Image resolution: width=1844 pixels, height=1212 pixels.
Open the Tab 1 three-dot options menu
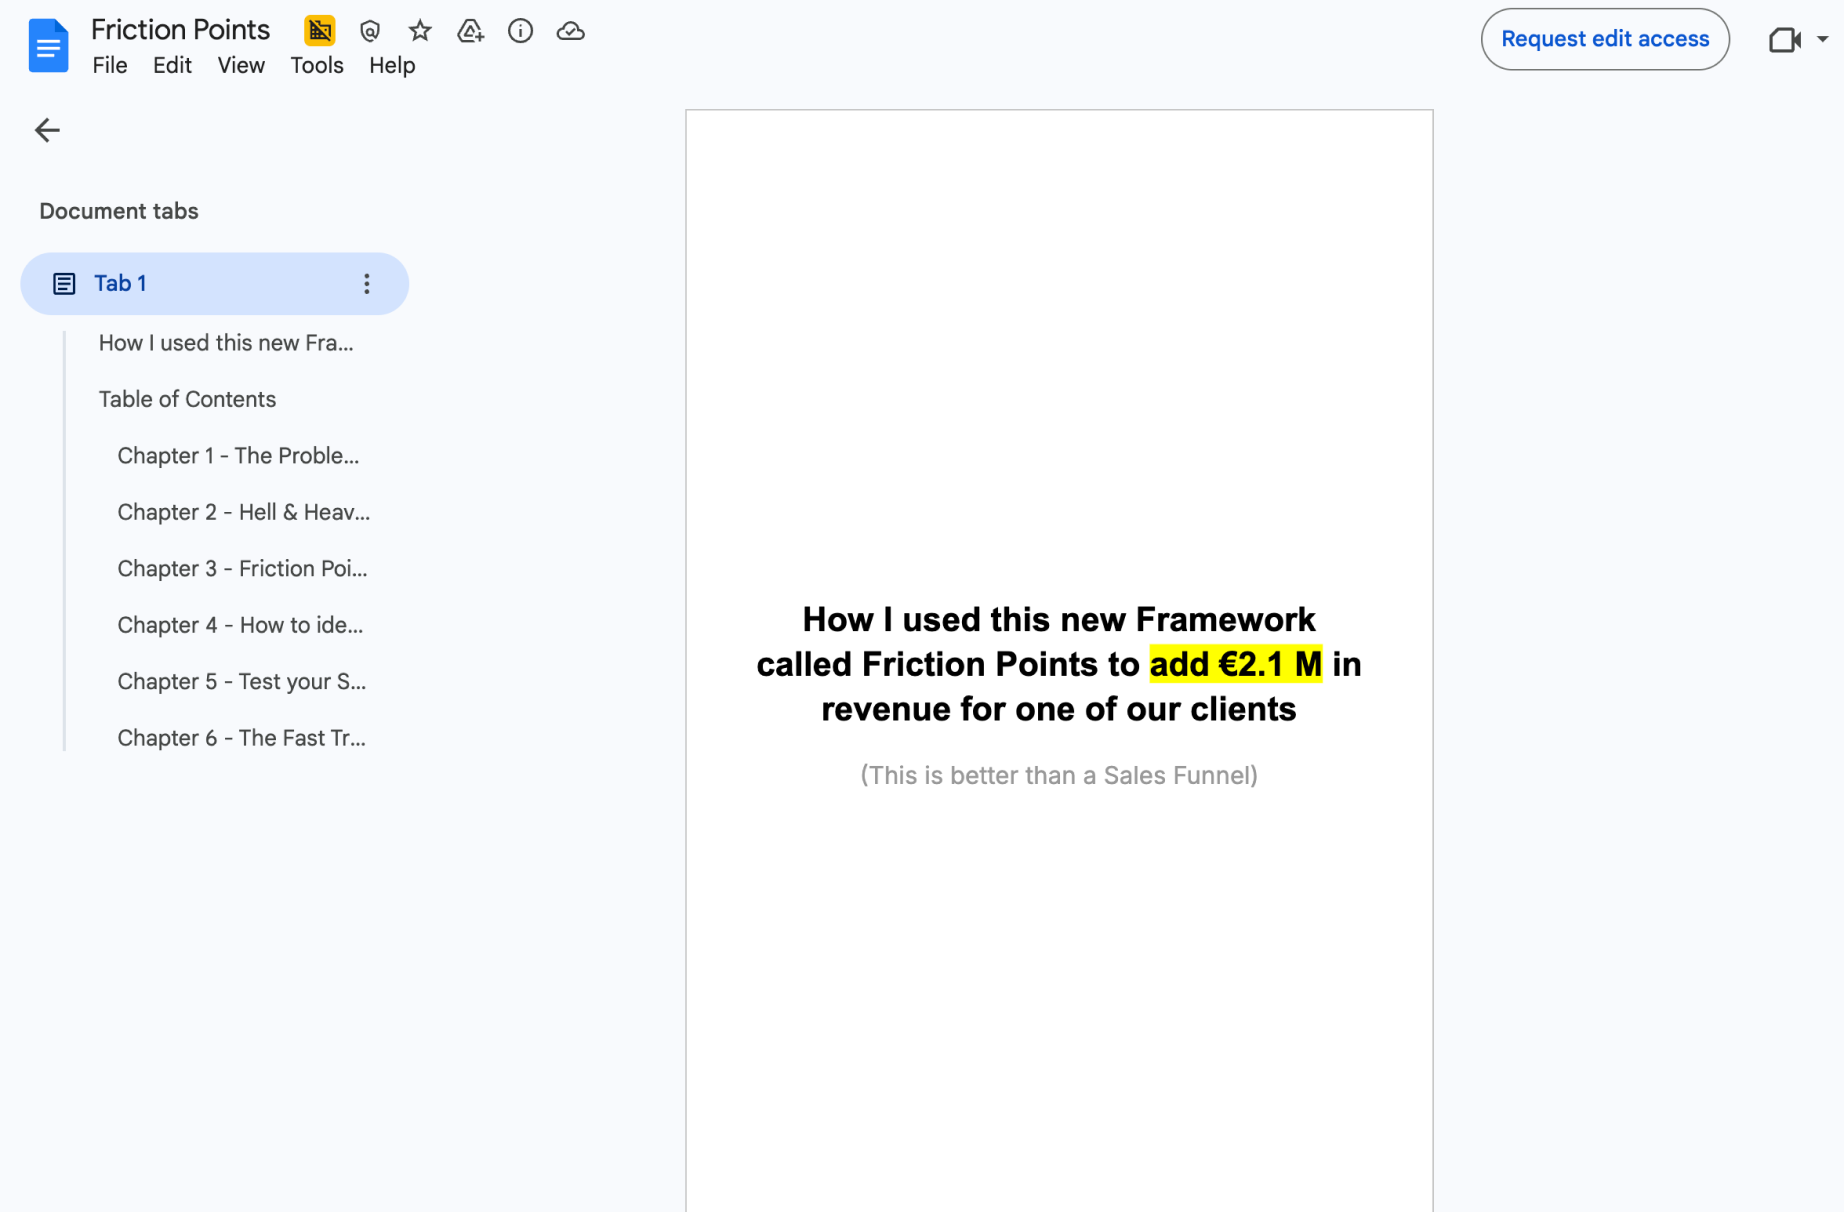click(x=367, y=284)
